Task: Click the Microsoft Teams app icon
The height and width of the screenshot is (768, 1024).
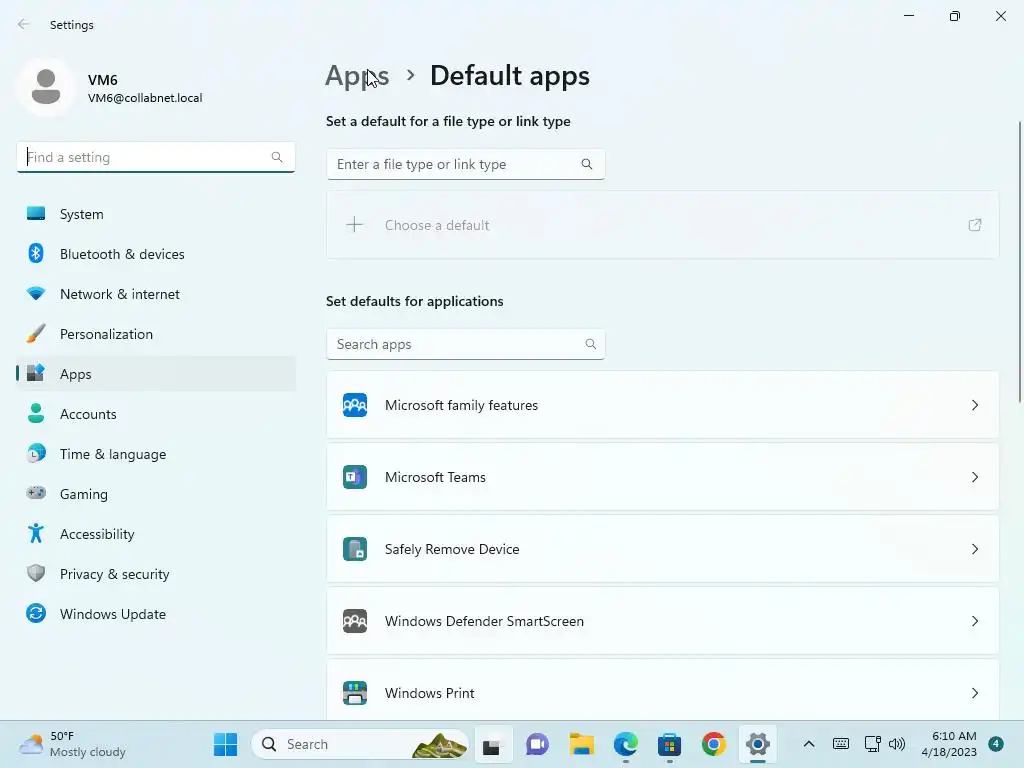Action: 355,477
